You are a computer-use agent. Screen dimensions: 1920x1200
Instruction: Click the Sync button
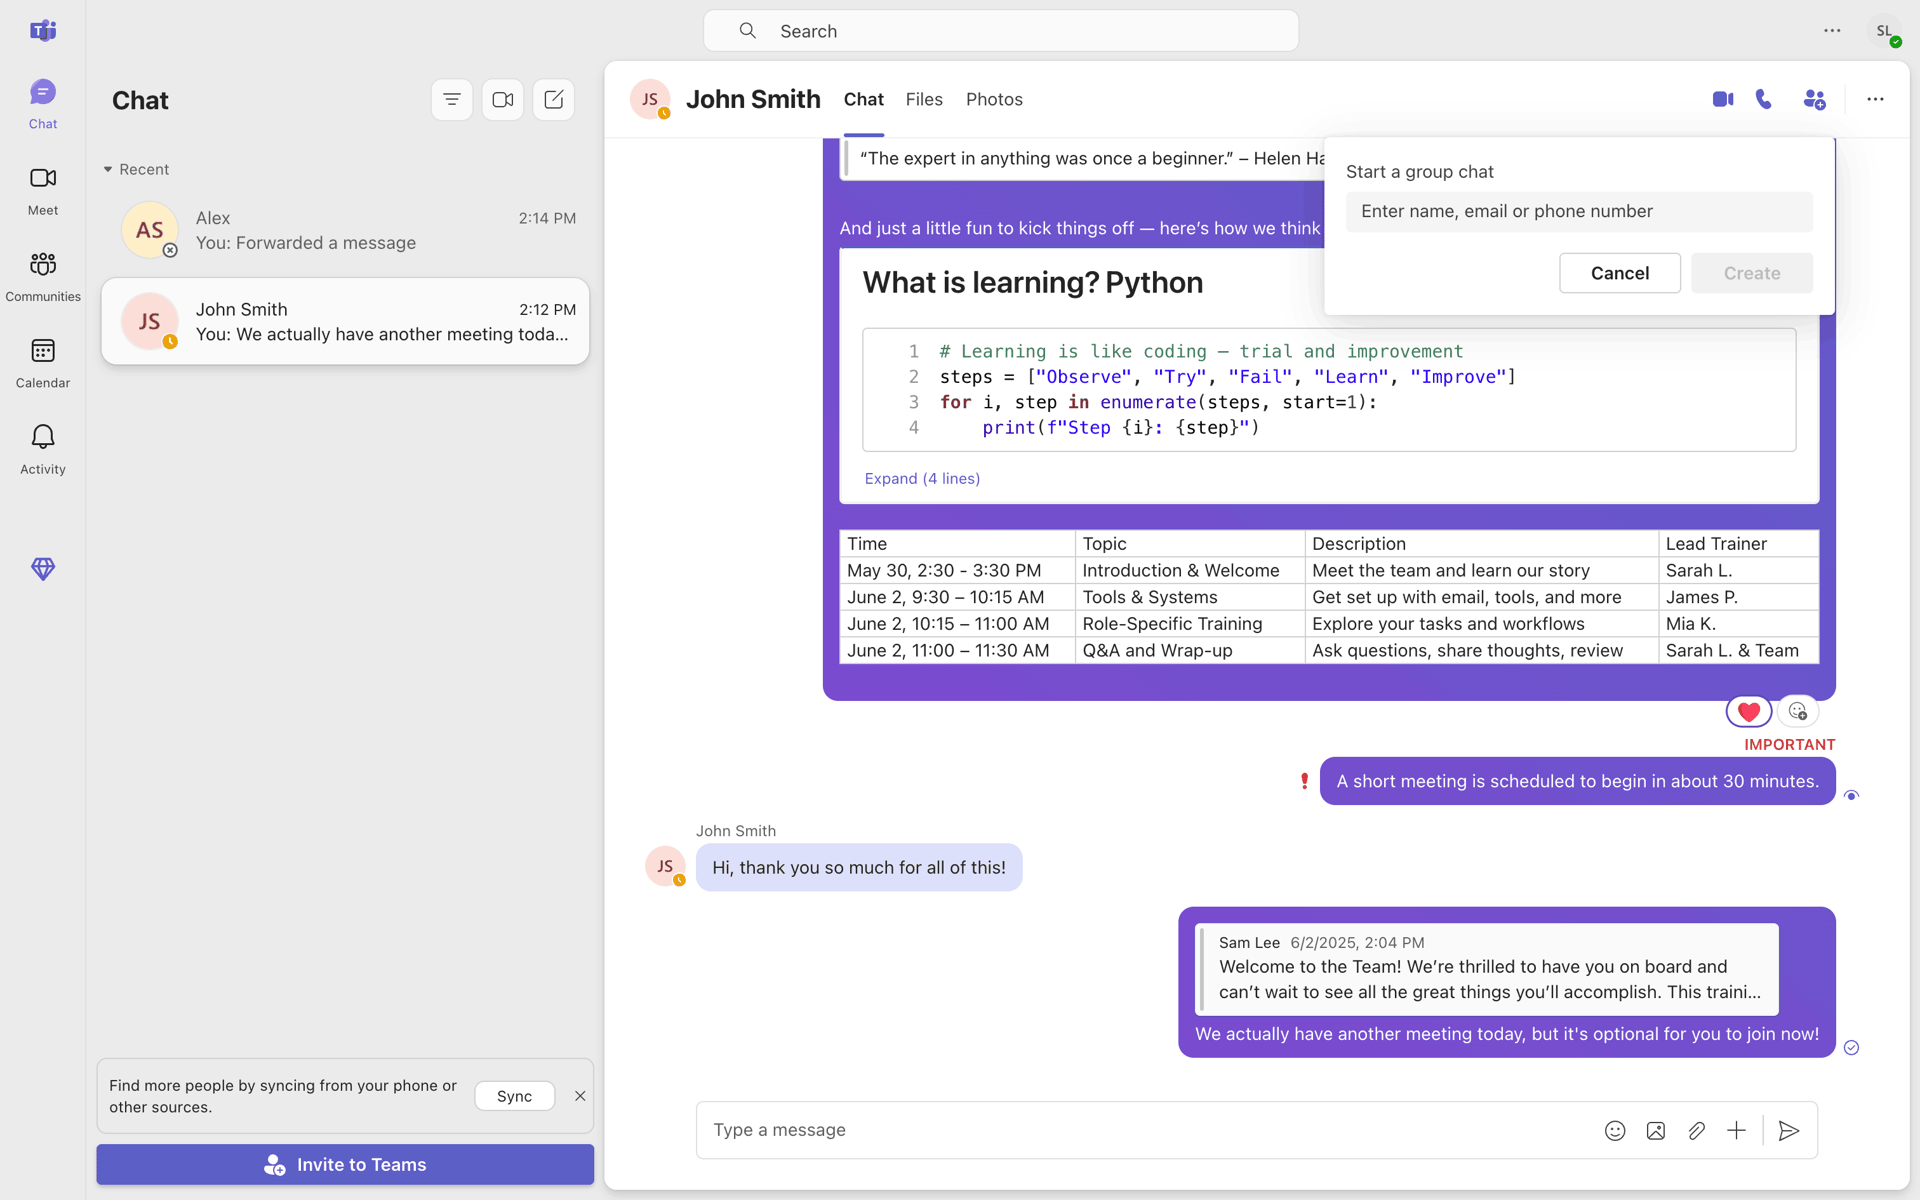pos(515,1096)
